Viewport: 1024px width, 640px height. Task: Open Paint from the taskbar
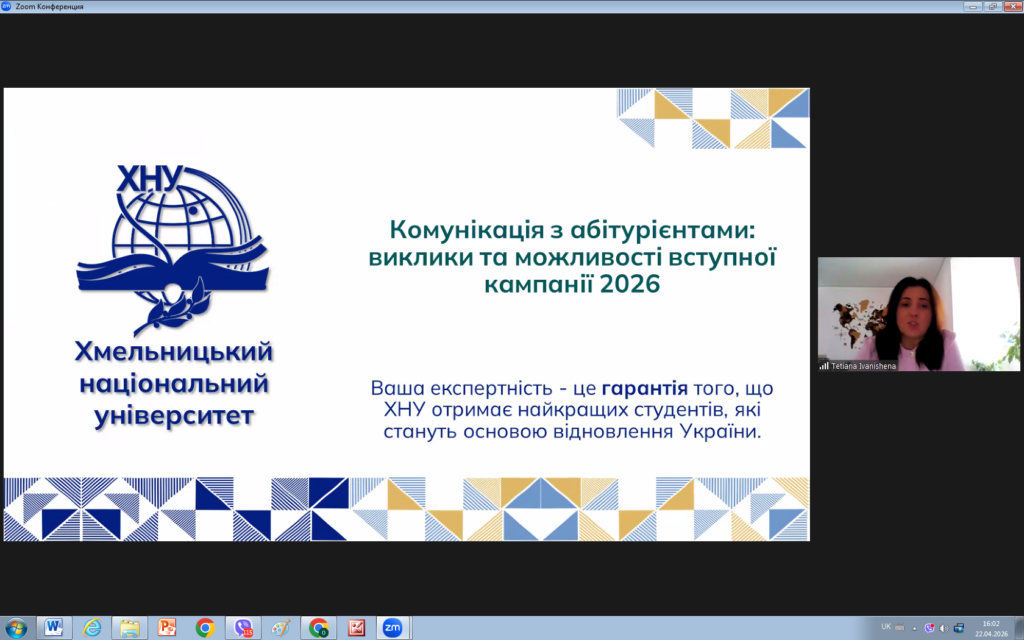281,628
